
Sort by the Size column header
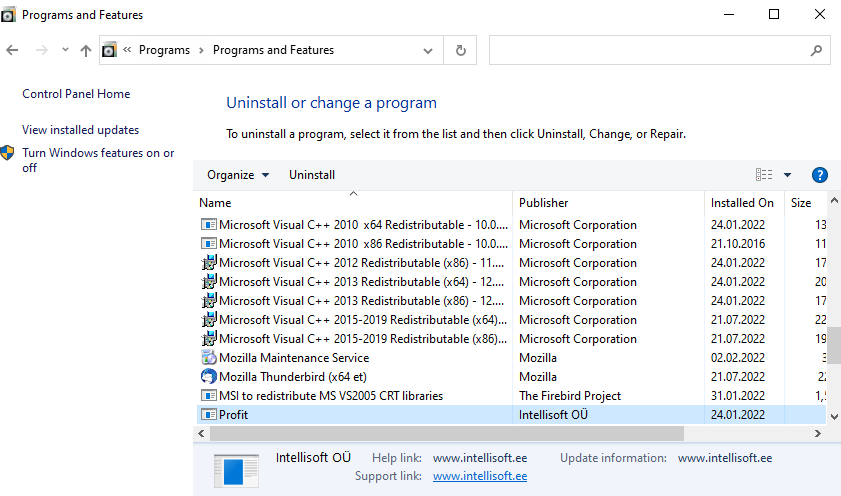tap(806, 203)
